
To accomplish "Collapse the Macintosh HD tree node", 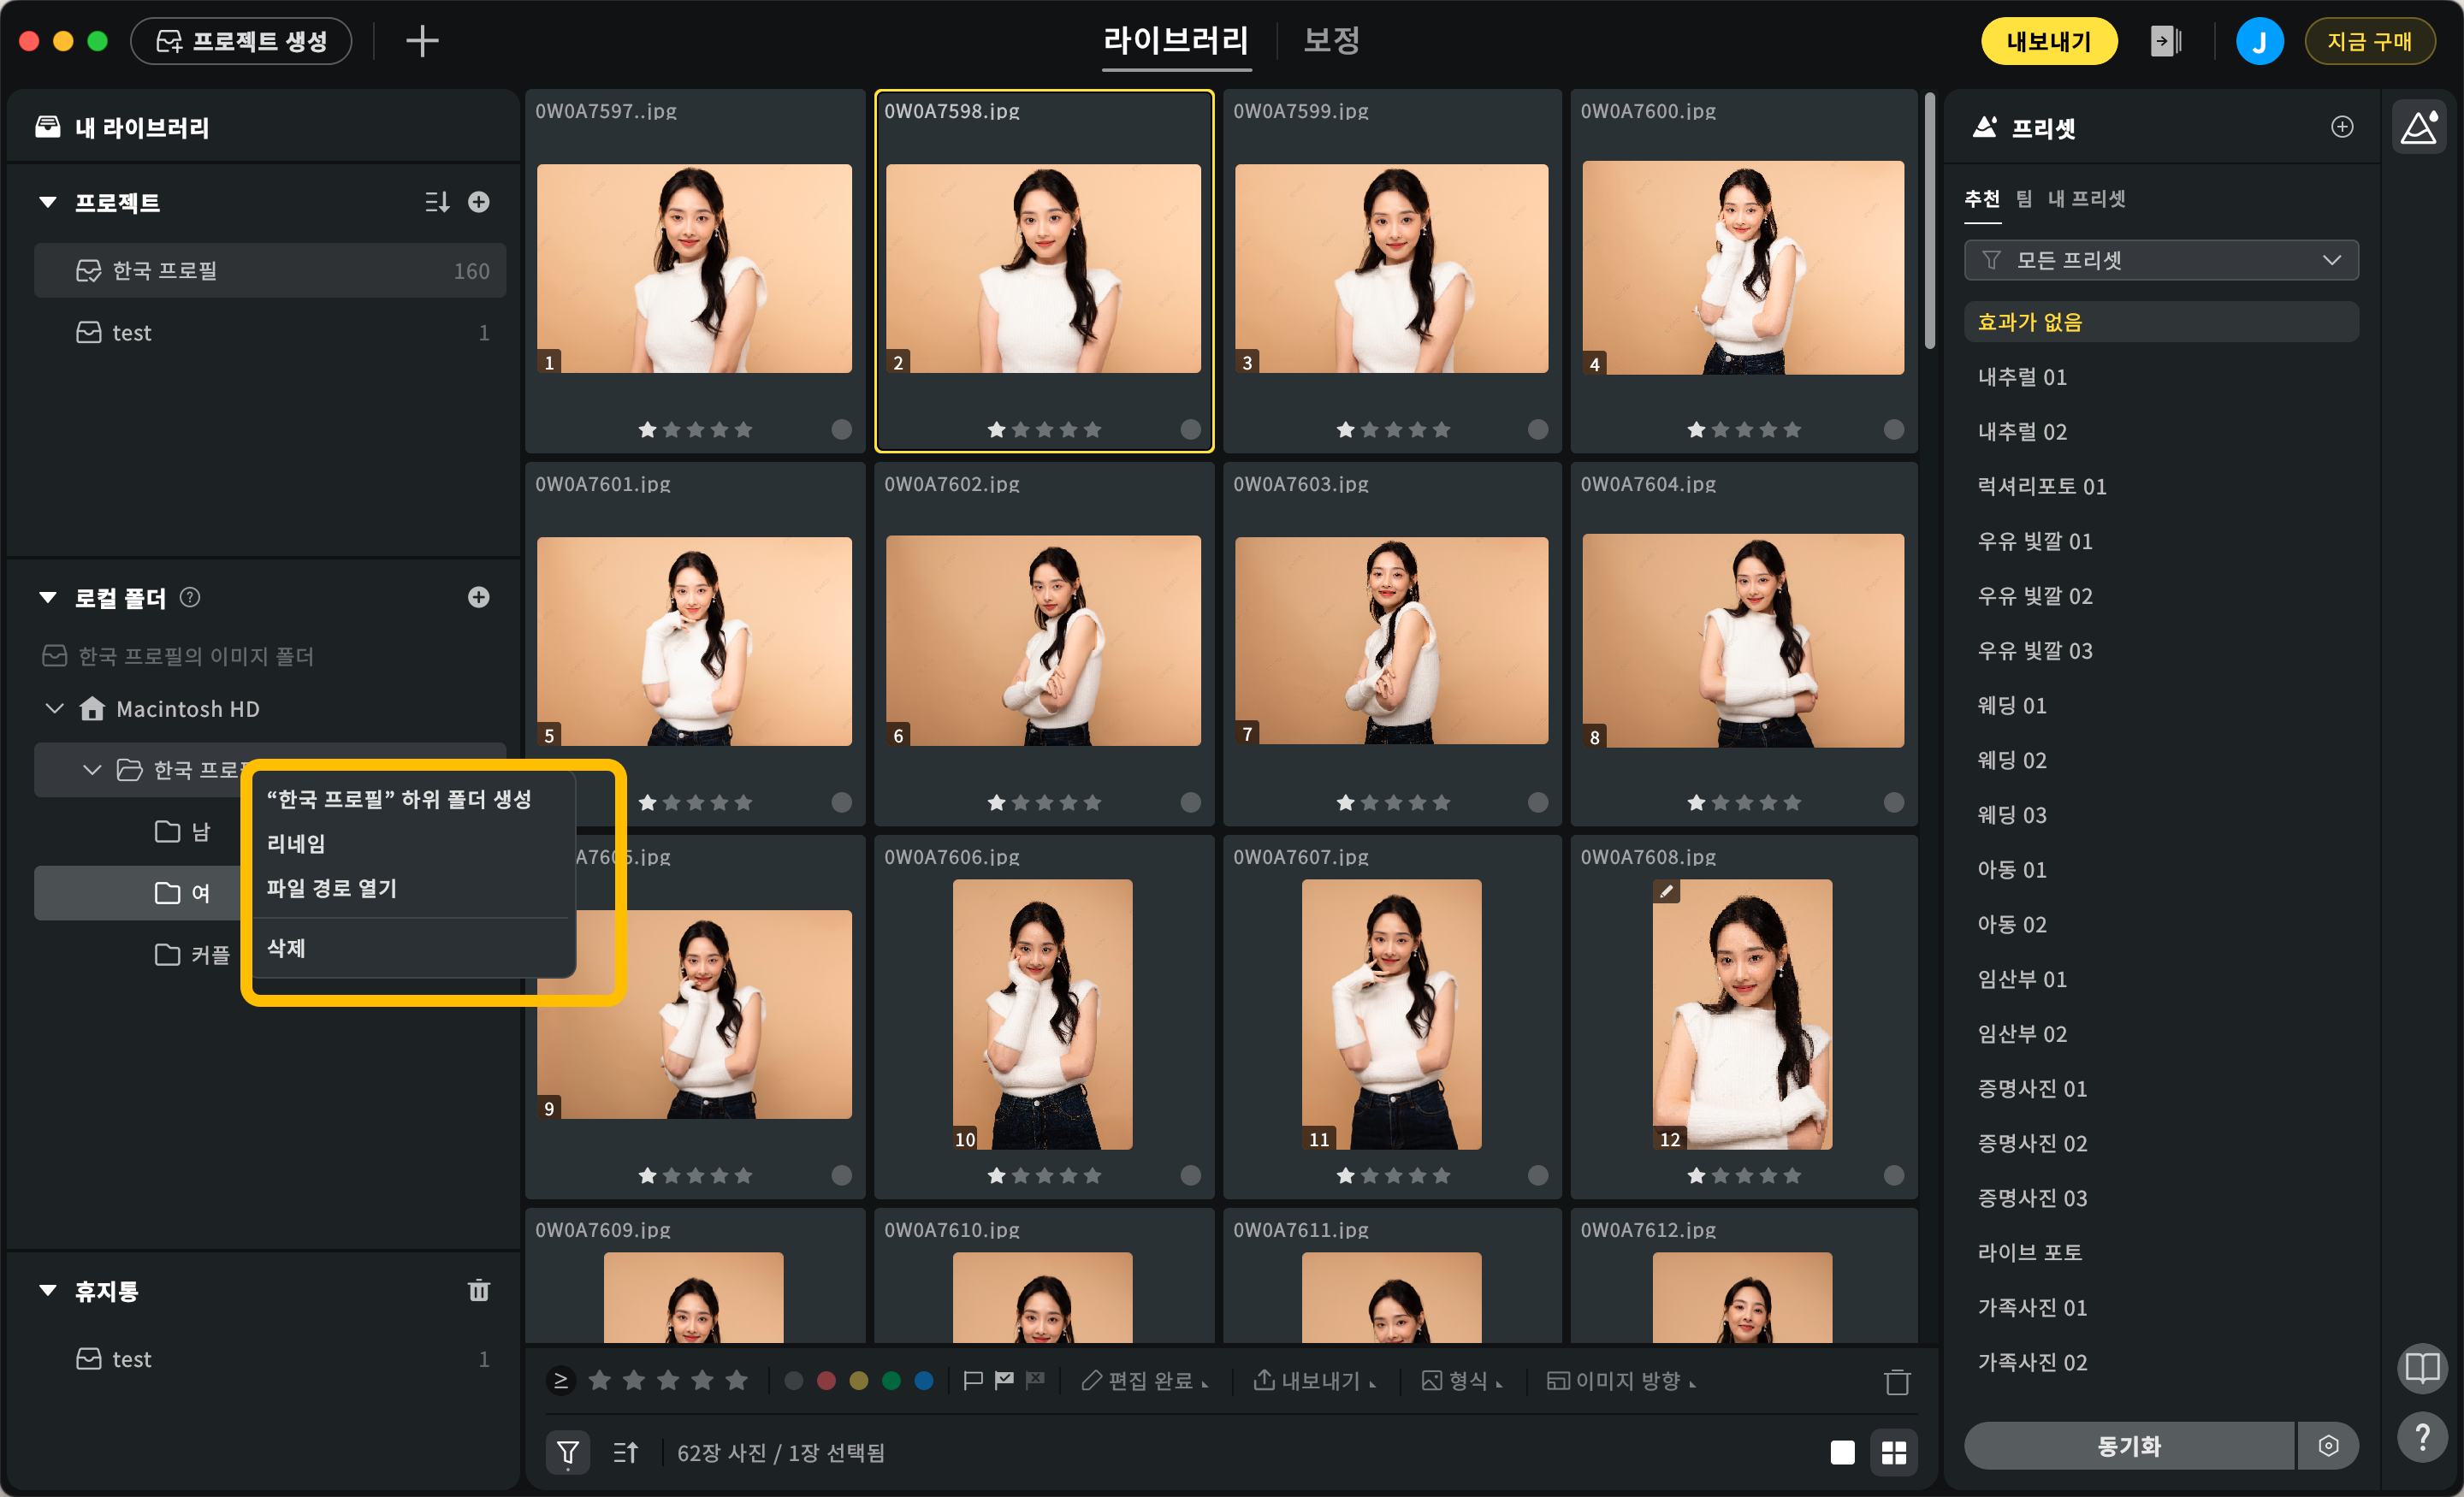I will [x=55, y=709].
